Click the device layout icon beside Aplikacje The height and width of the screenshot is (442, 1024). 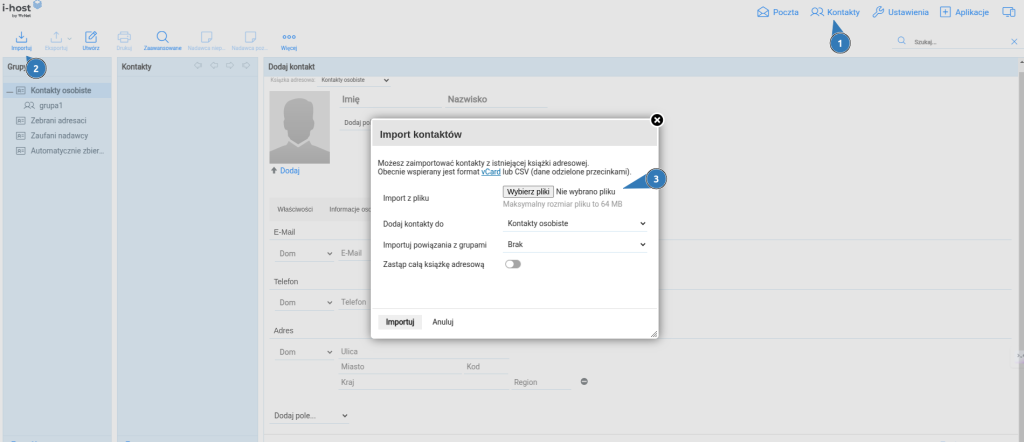click(x=1008, y=12)
